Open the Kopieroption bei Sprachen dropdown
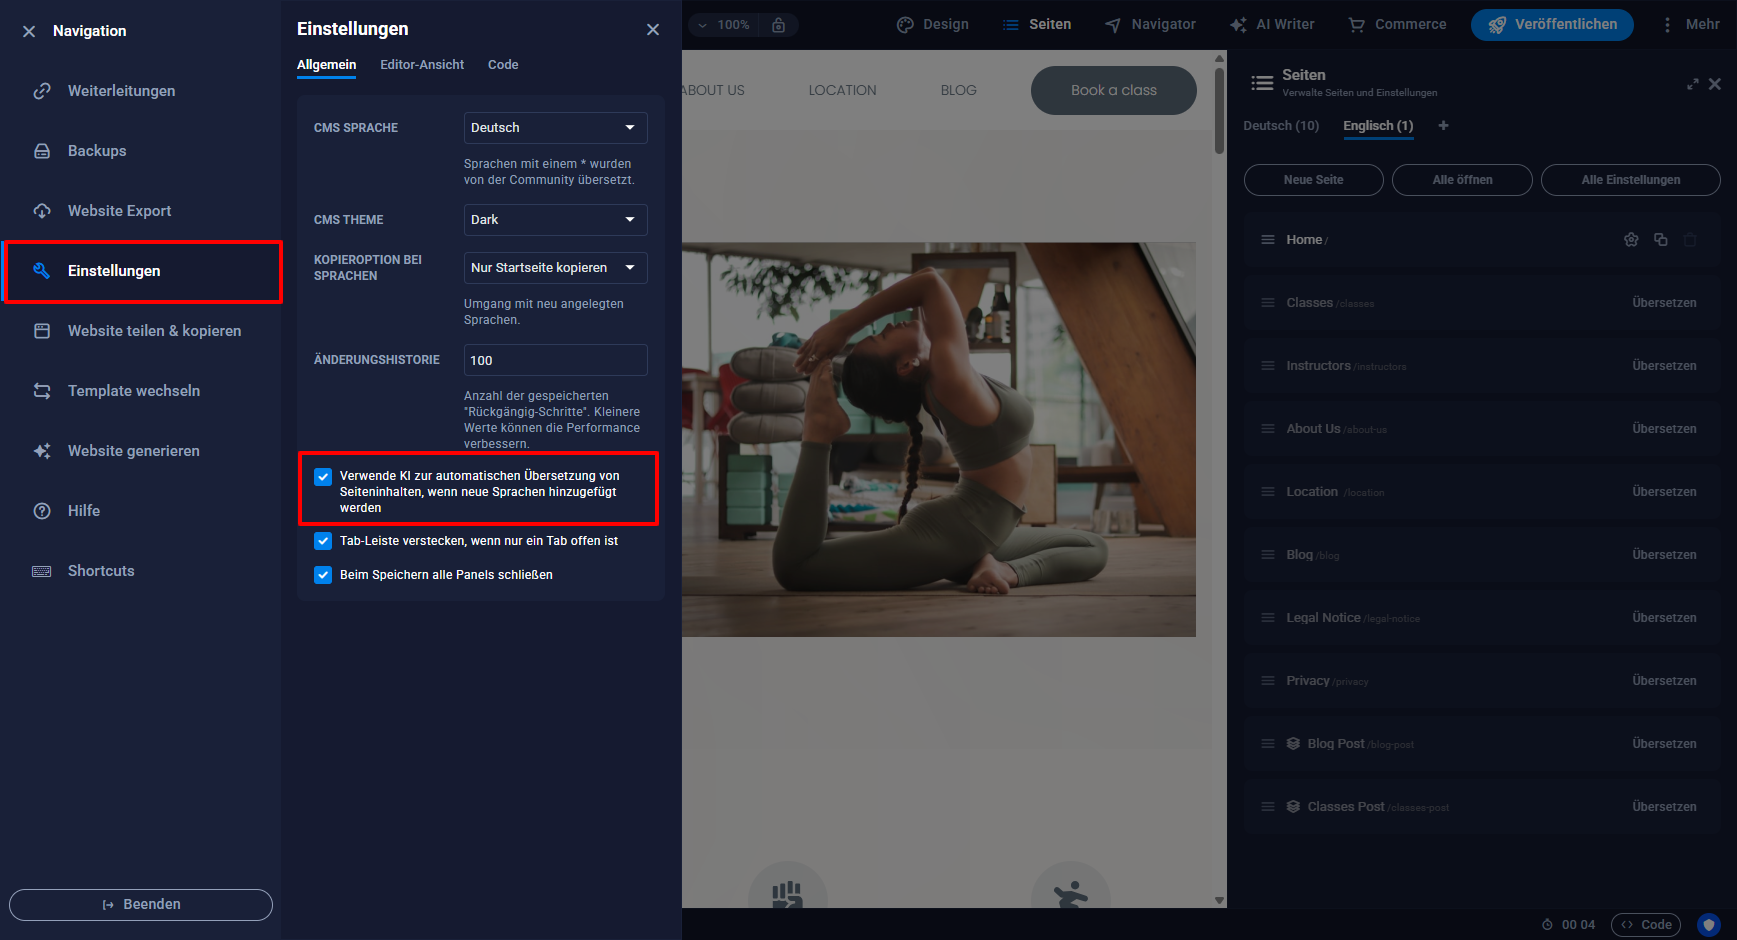Image resolution: width=1737 pixels, height=940 pixels. pos(555,268)
